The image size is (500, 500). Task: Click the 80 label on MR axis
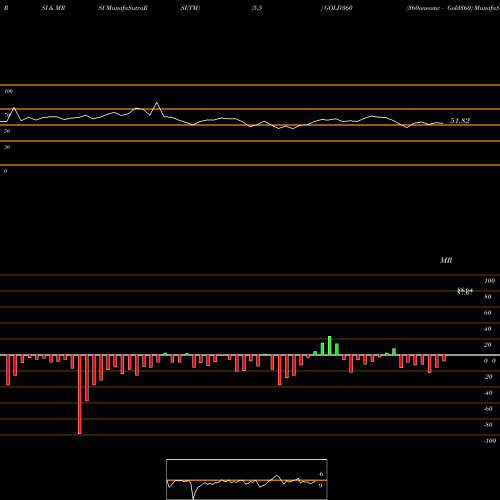point(488,297)
